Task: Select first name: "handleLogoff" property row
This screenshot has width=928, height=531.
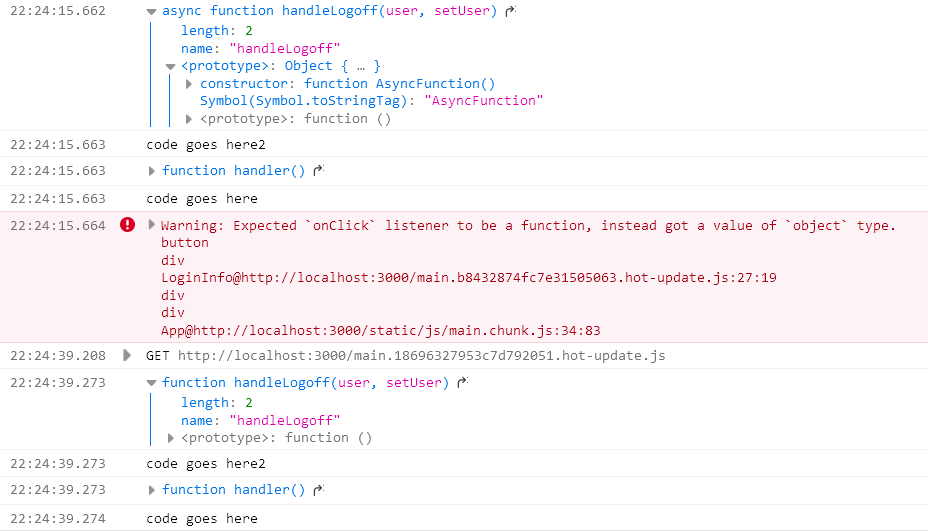Action: coord(260,49)
